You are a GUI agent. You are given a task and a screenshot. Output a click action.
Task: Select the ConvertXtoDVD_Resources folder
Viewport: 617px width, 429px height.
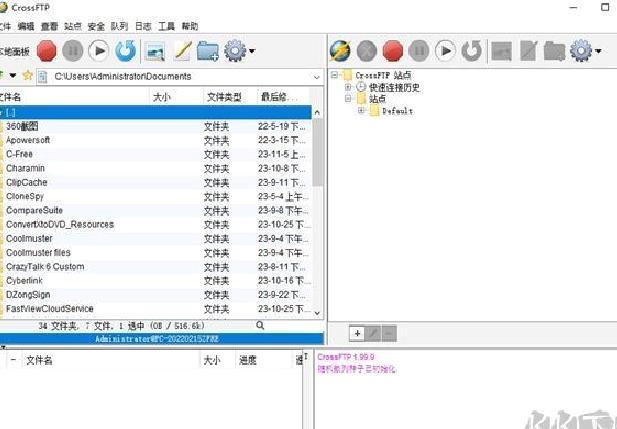(156, 225)
